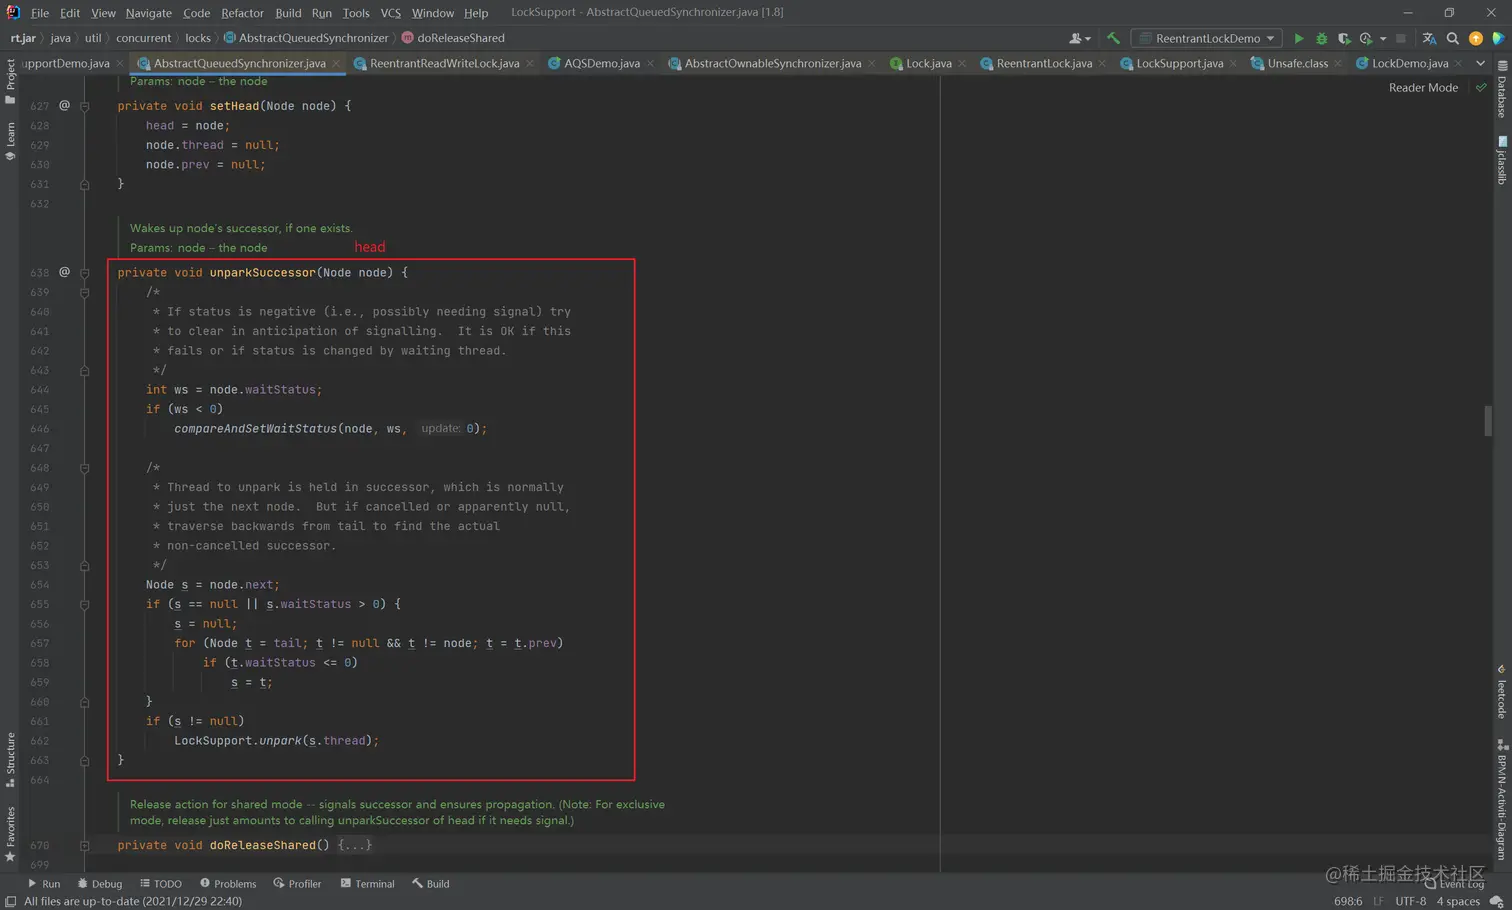Open the File menu
Screen dimensions: 1512x910
[x=40, y=13]
